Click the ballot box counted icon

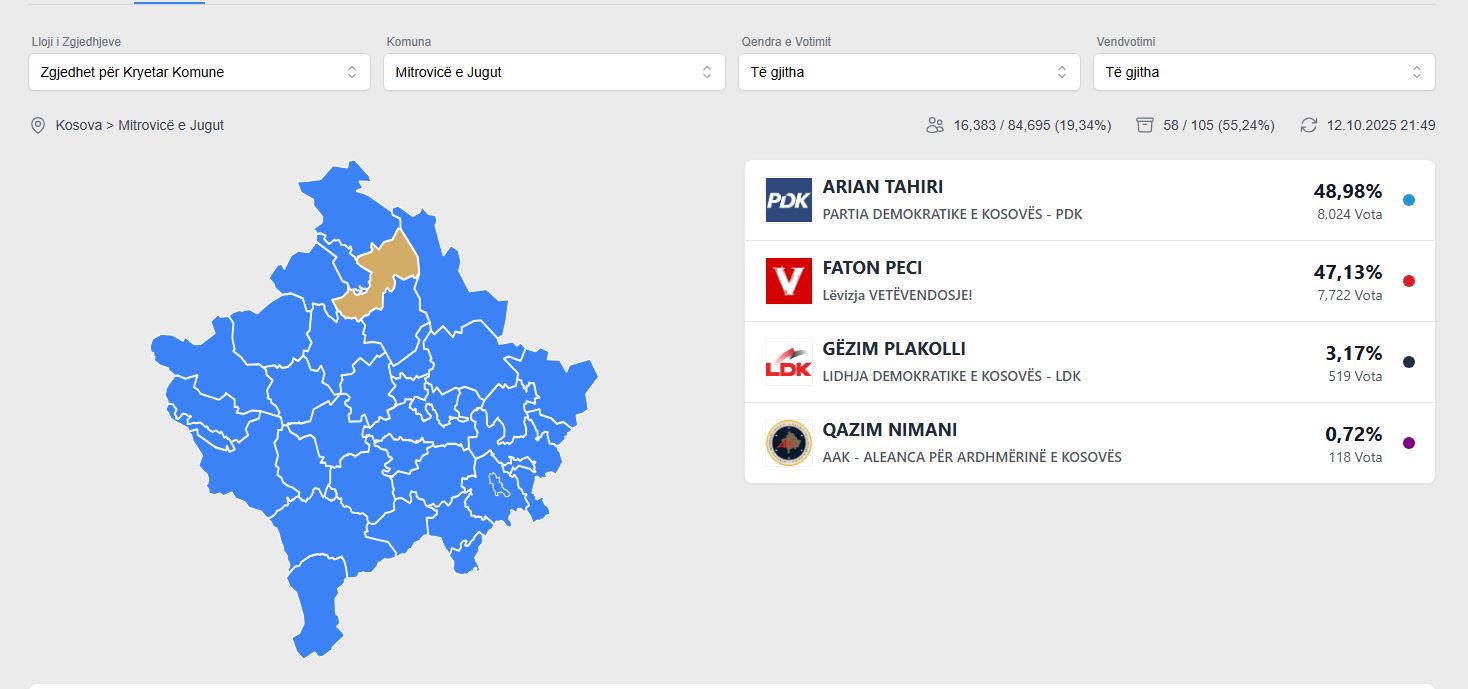coord(1145,126)
